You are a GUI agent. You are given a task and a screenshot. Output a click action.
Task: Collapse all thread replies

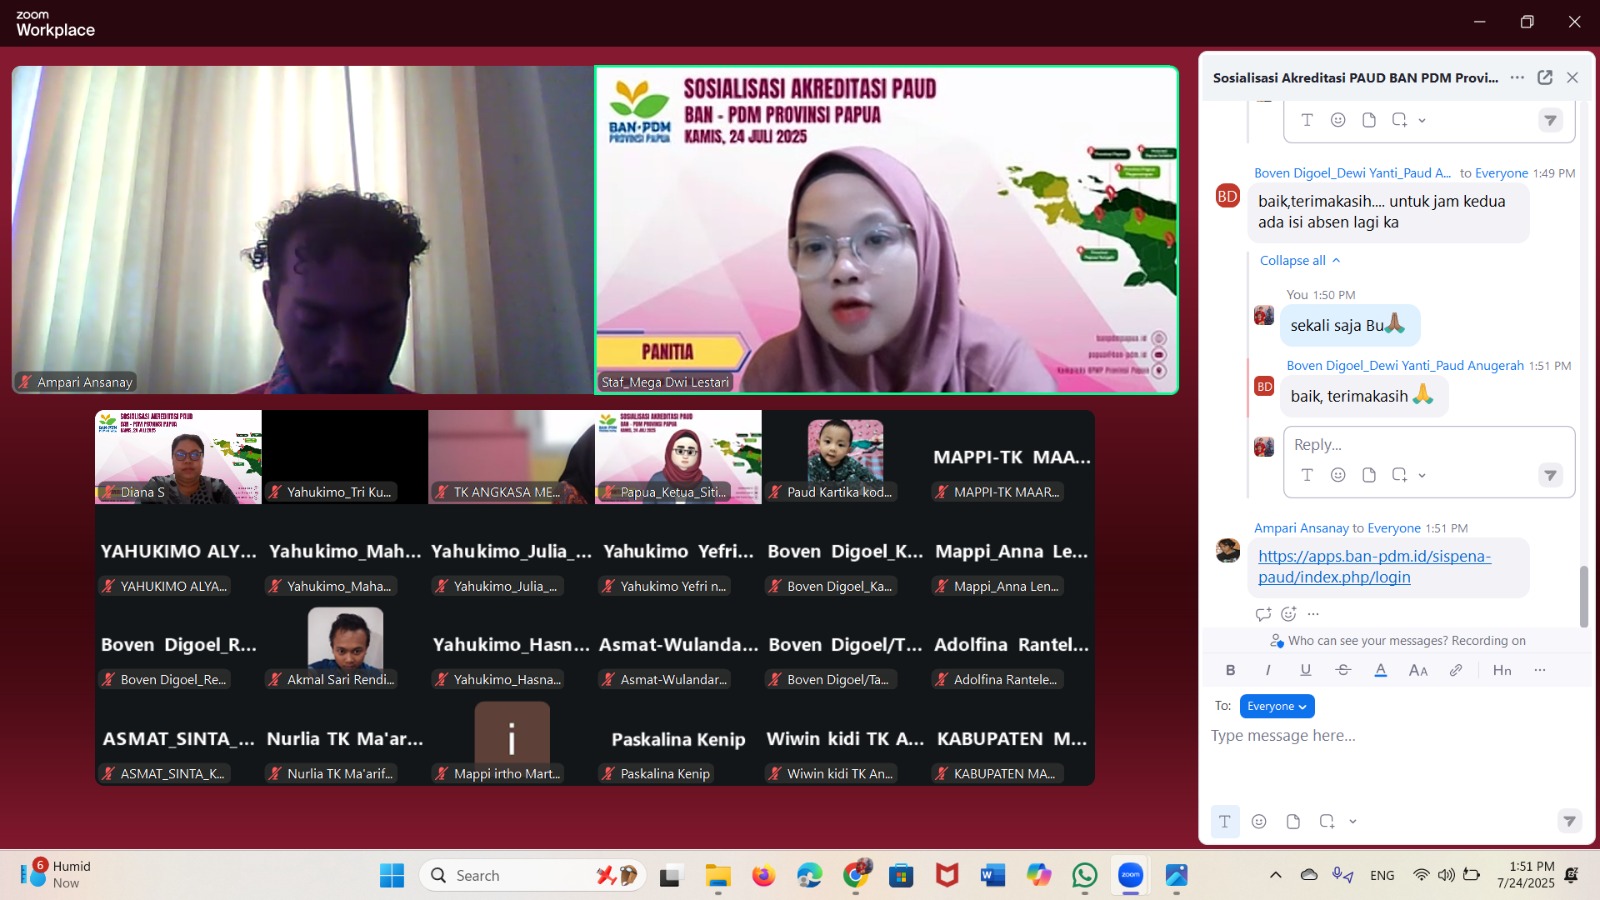pos(1299,261)
